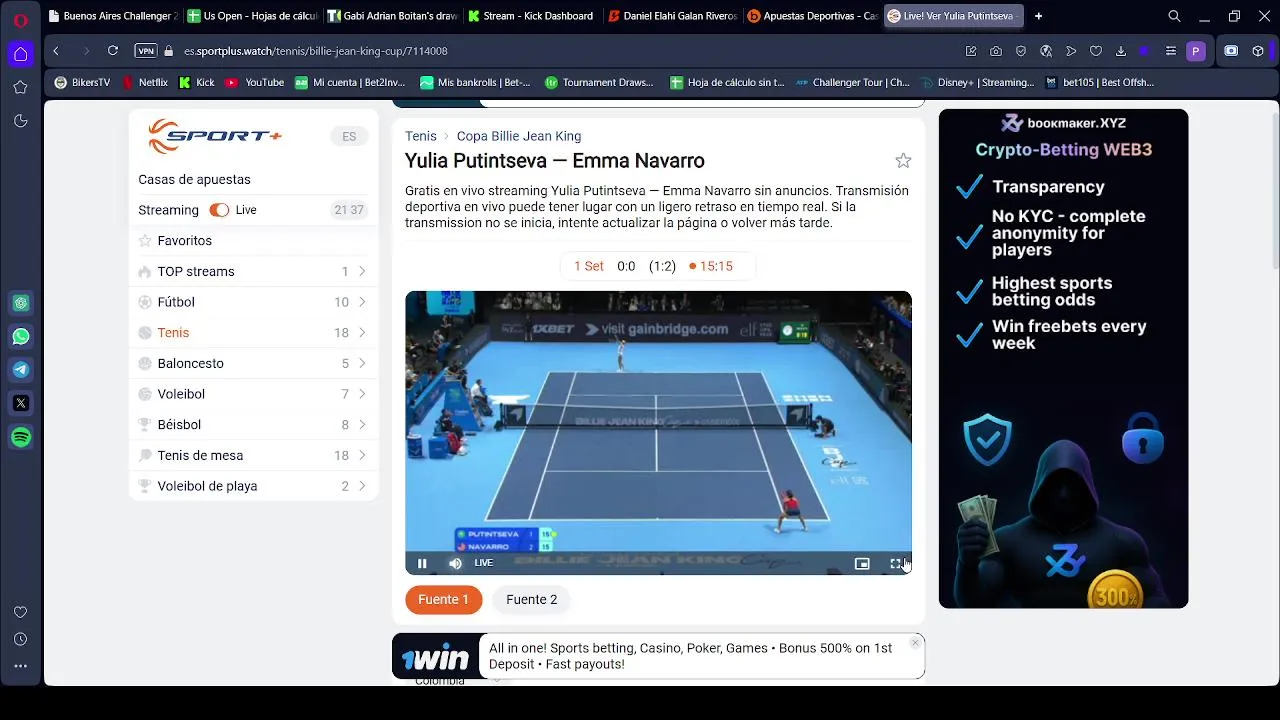Viewport: 1280px width, 720px height.
Task: Open Telegram in the Opera sidebar
Action: 21,370
